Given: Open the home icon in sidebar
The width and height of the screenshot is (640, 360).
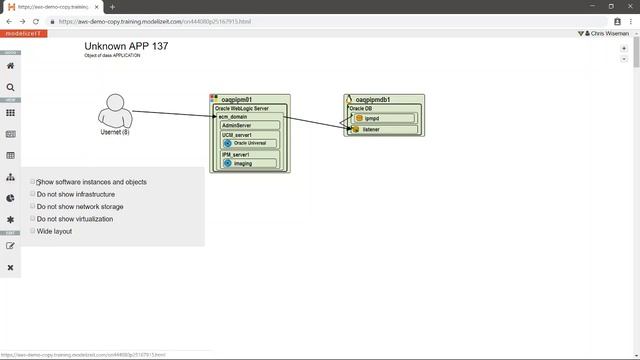Looking at the screenshot, I should (x=10, y=66).
